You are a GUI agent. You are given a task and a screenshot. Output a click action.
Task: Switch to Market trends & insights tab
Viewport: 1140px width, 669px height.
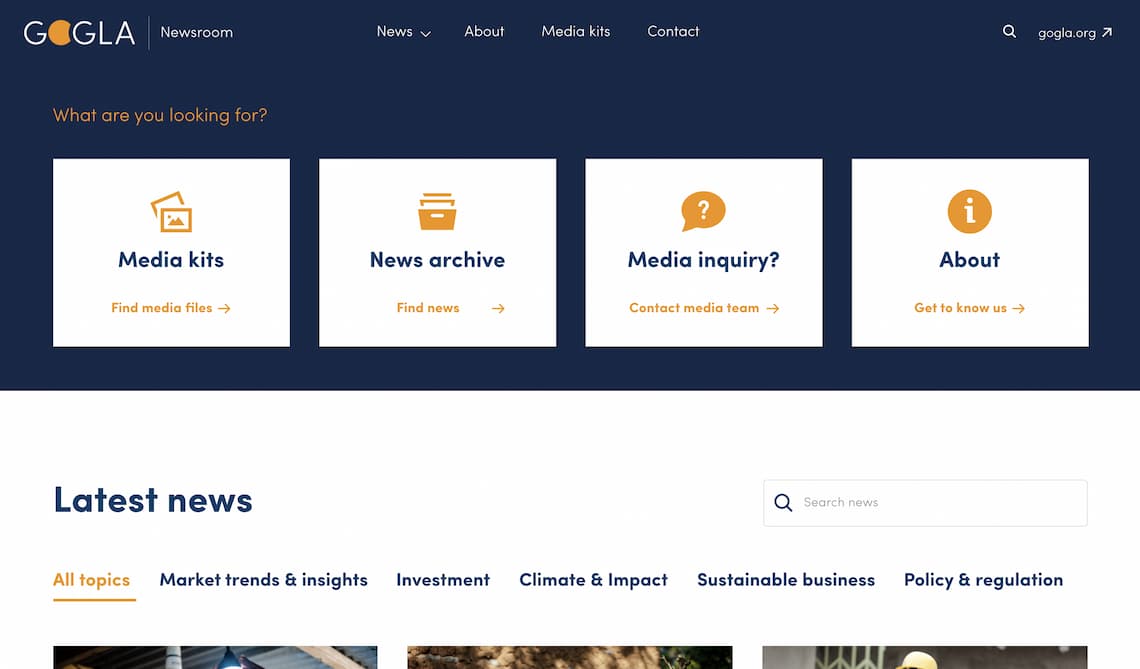[263, 580]
